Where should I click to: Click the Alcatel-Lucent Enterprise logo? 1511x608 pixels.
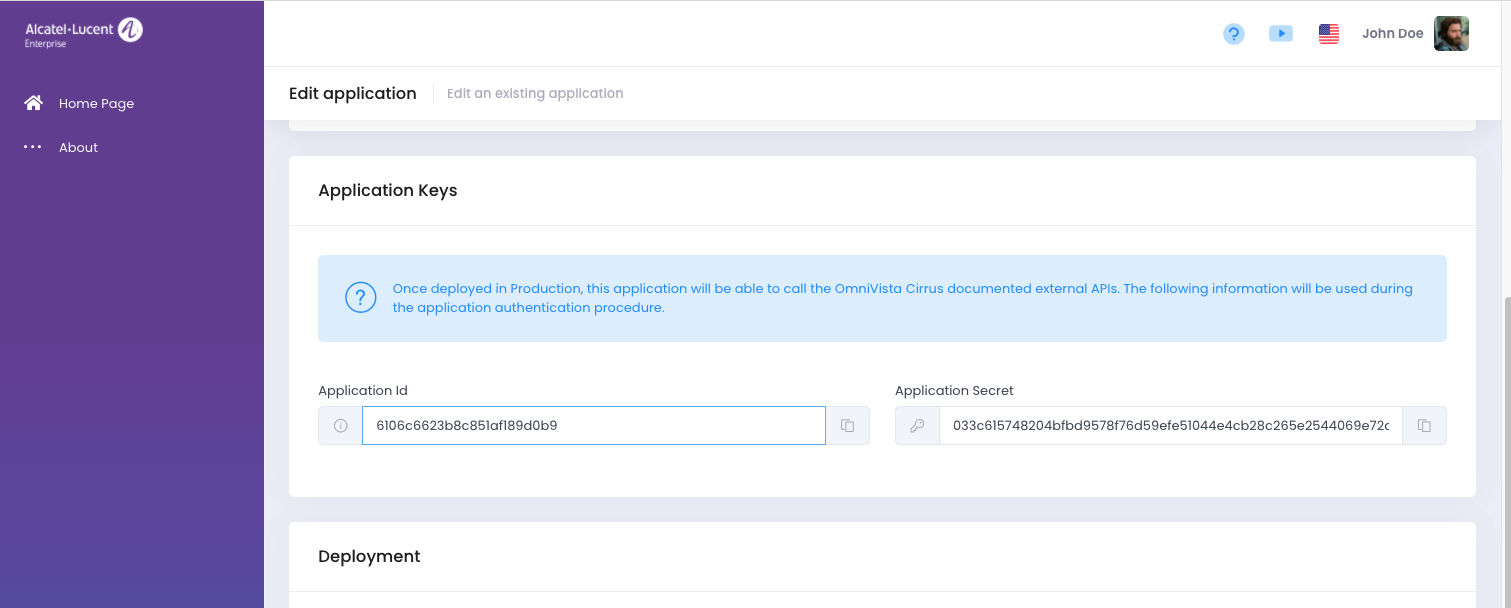[x=84, y=33]
